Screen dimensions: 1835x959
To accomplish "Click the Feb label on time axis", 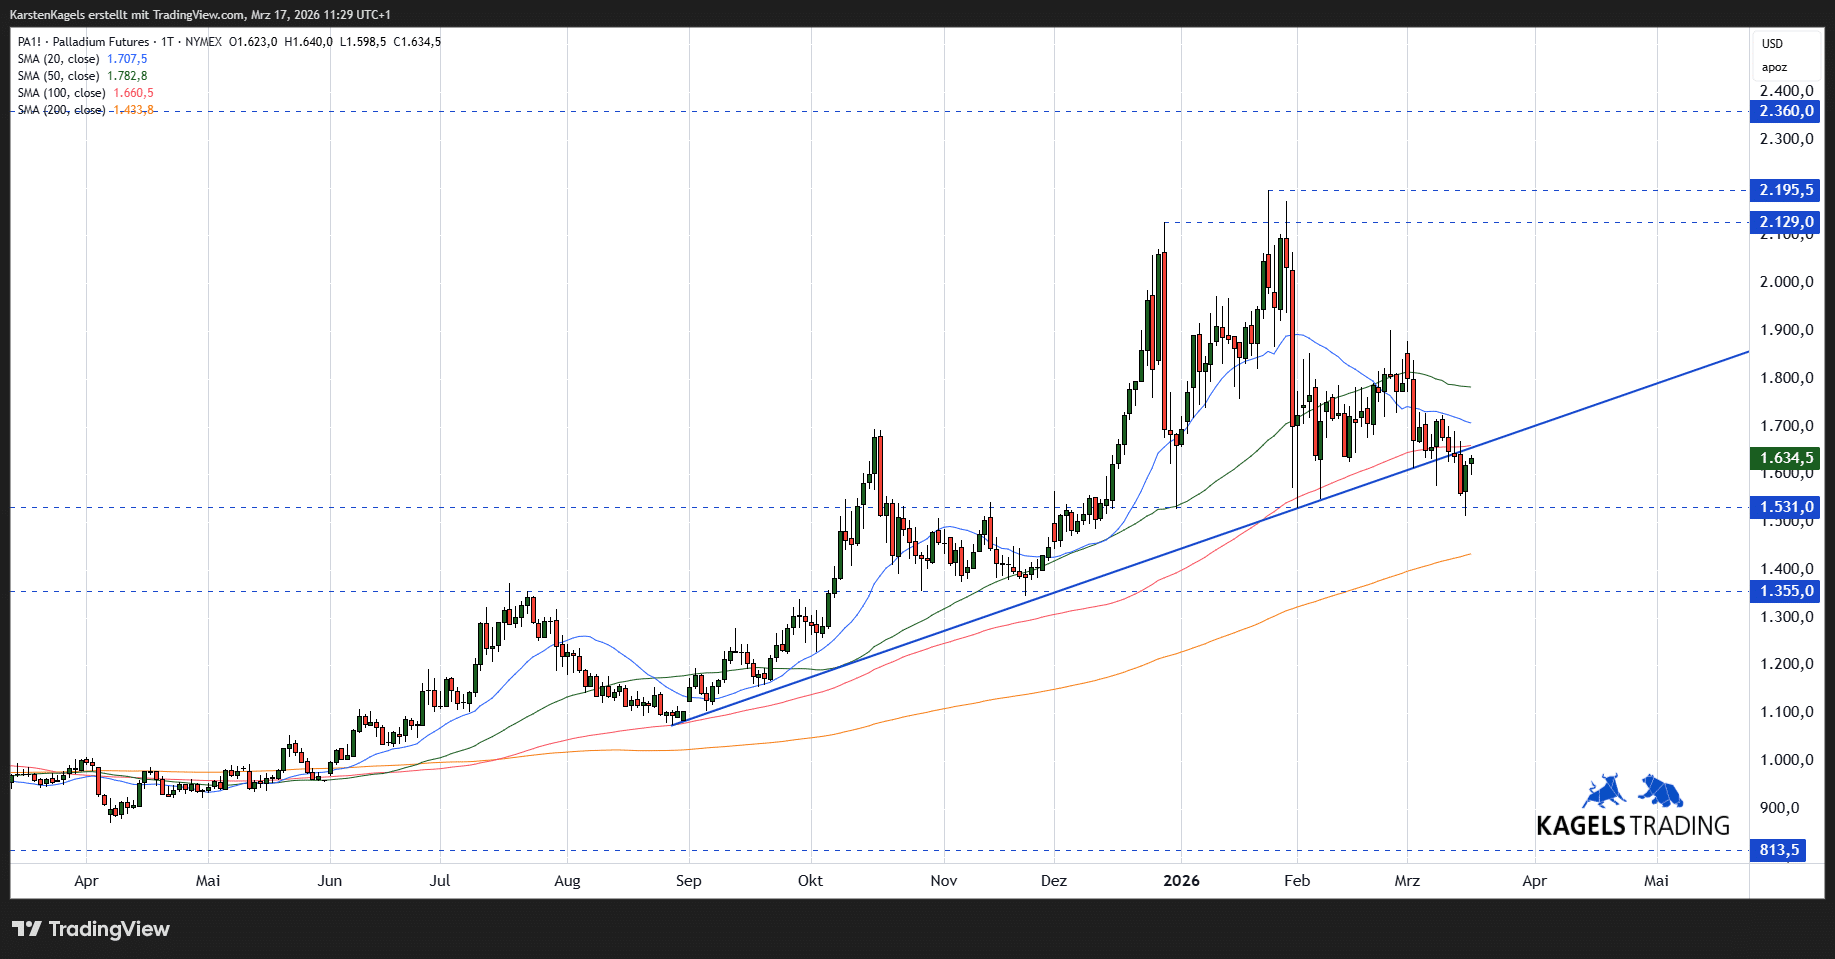I will (1296, 881).
